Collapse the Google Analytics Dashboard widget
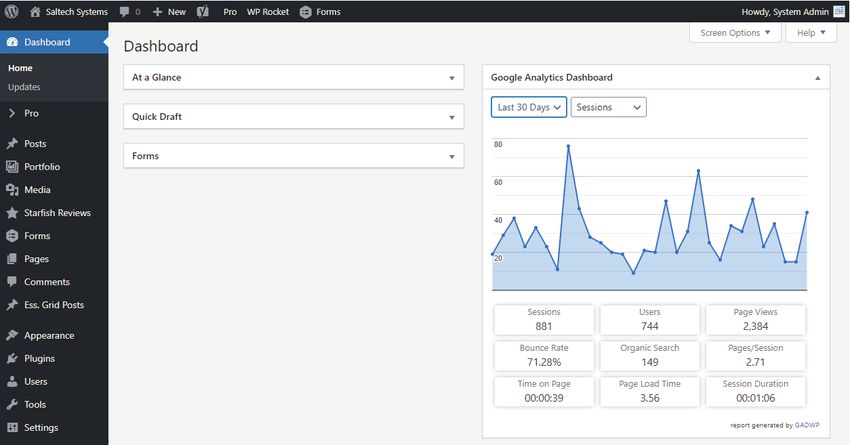This screenshot has width=850, height=445. tap(817, 78)
